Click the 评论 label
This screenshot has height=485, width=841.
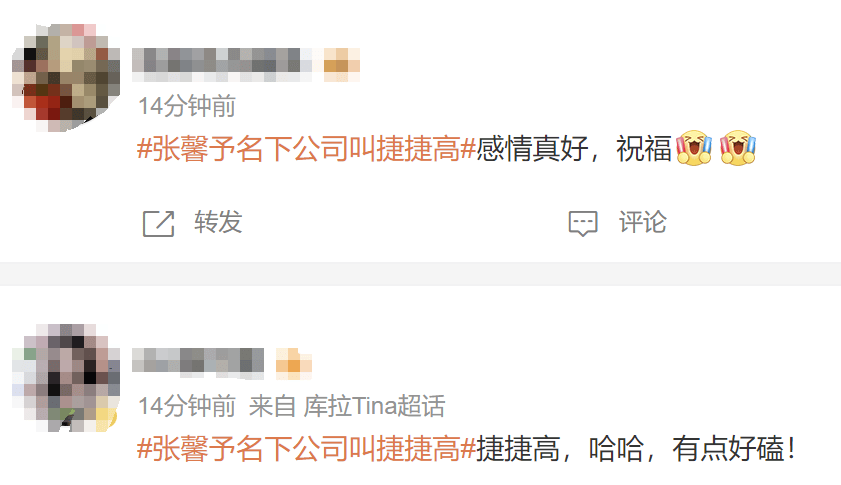coord(643,222)
